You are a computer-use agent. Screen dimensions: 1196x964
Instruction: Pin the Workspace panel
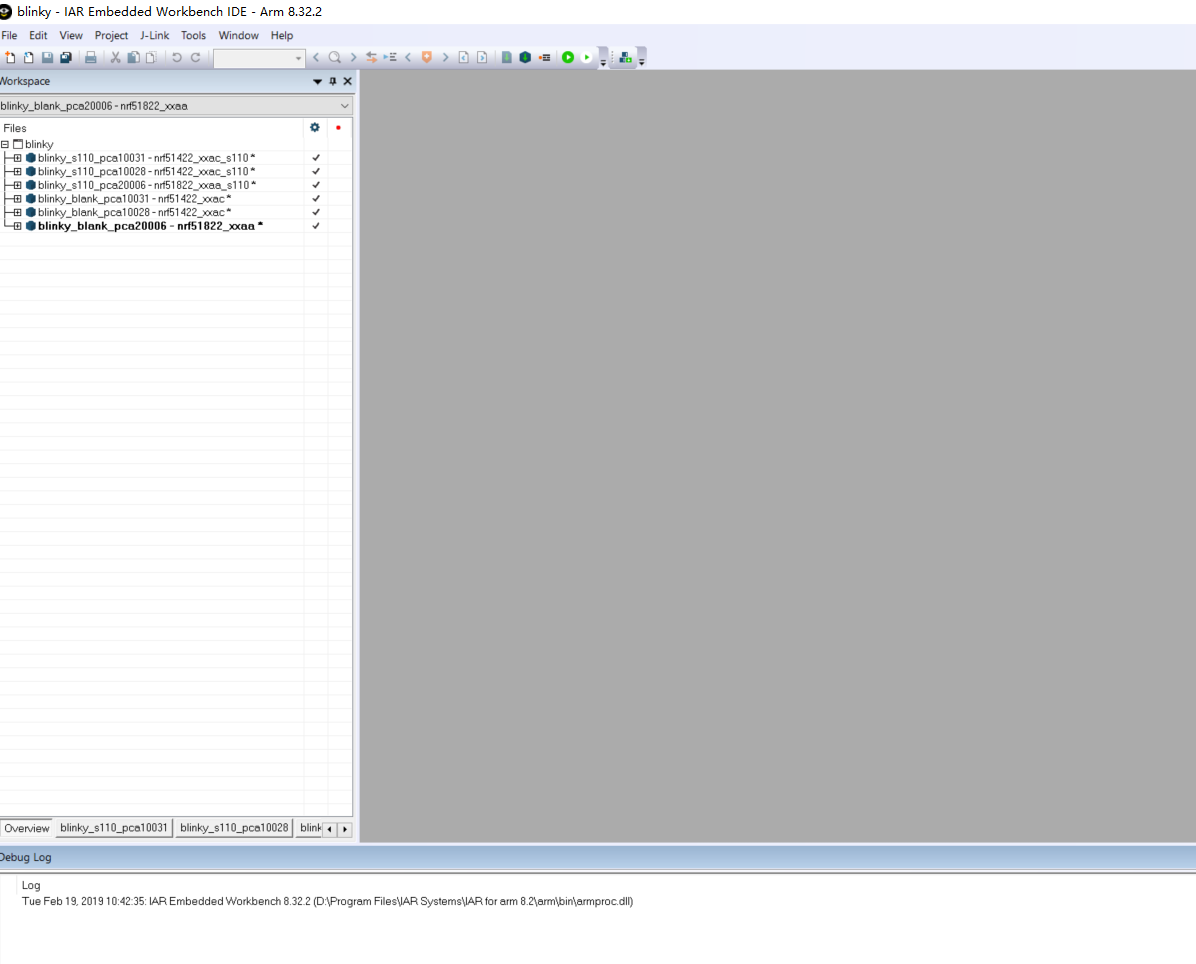coord(333,81)
